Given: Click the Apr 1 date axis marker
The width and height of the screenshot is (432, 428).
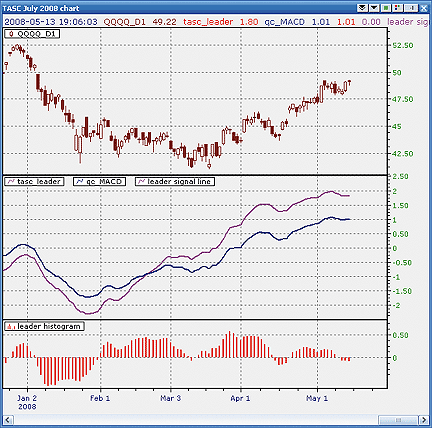Looking at the screenshot, I should (240, 398).
